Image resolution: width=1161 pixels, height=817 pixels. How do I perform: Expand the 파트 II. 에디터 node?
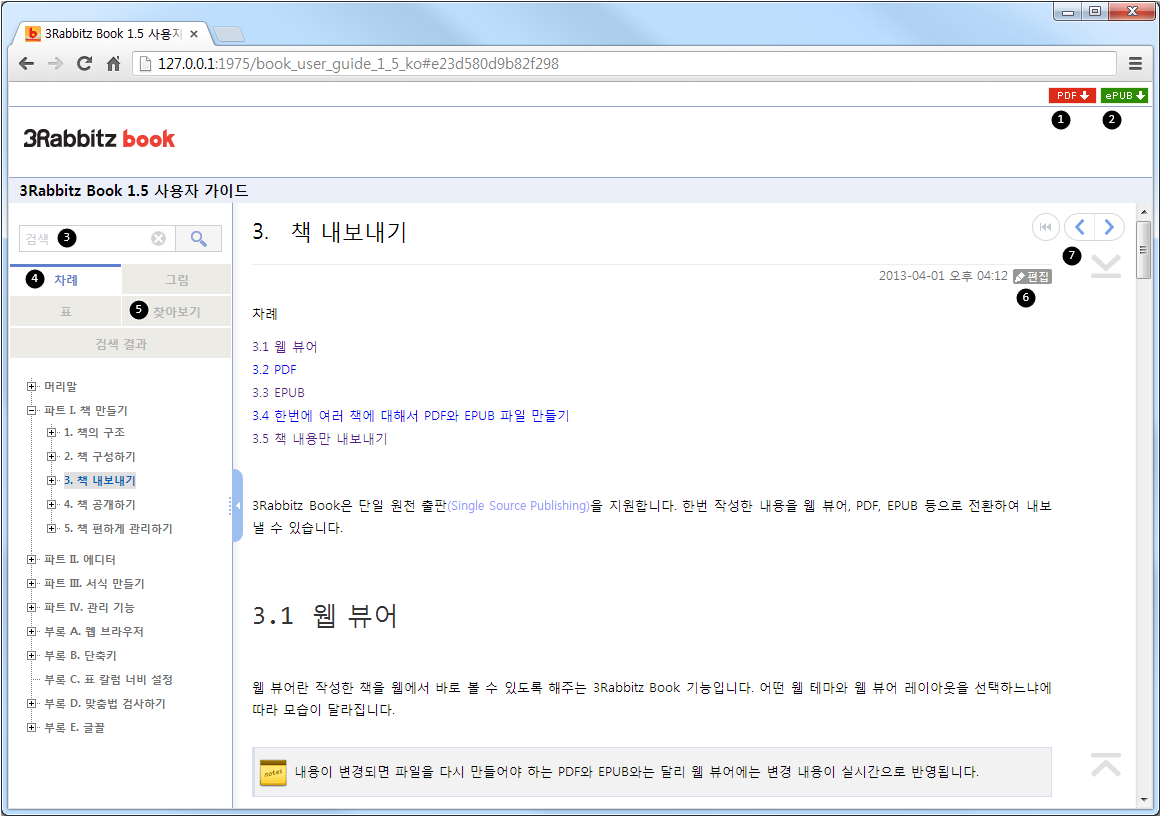[x=32, y=560]
